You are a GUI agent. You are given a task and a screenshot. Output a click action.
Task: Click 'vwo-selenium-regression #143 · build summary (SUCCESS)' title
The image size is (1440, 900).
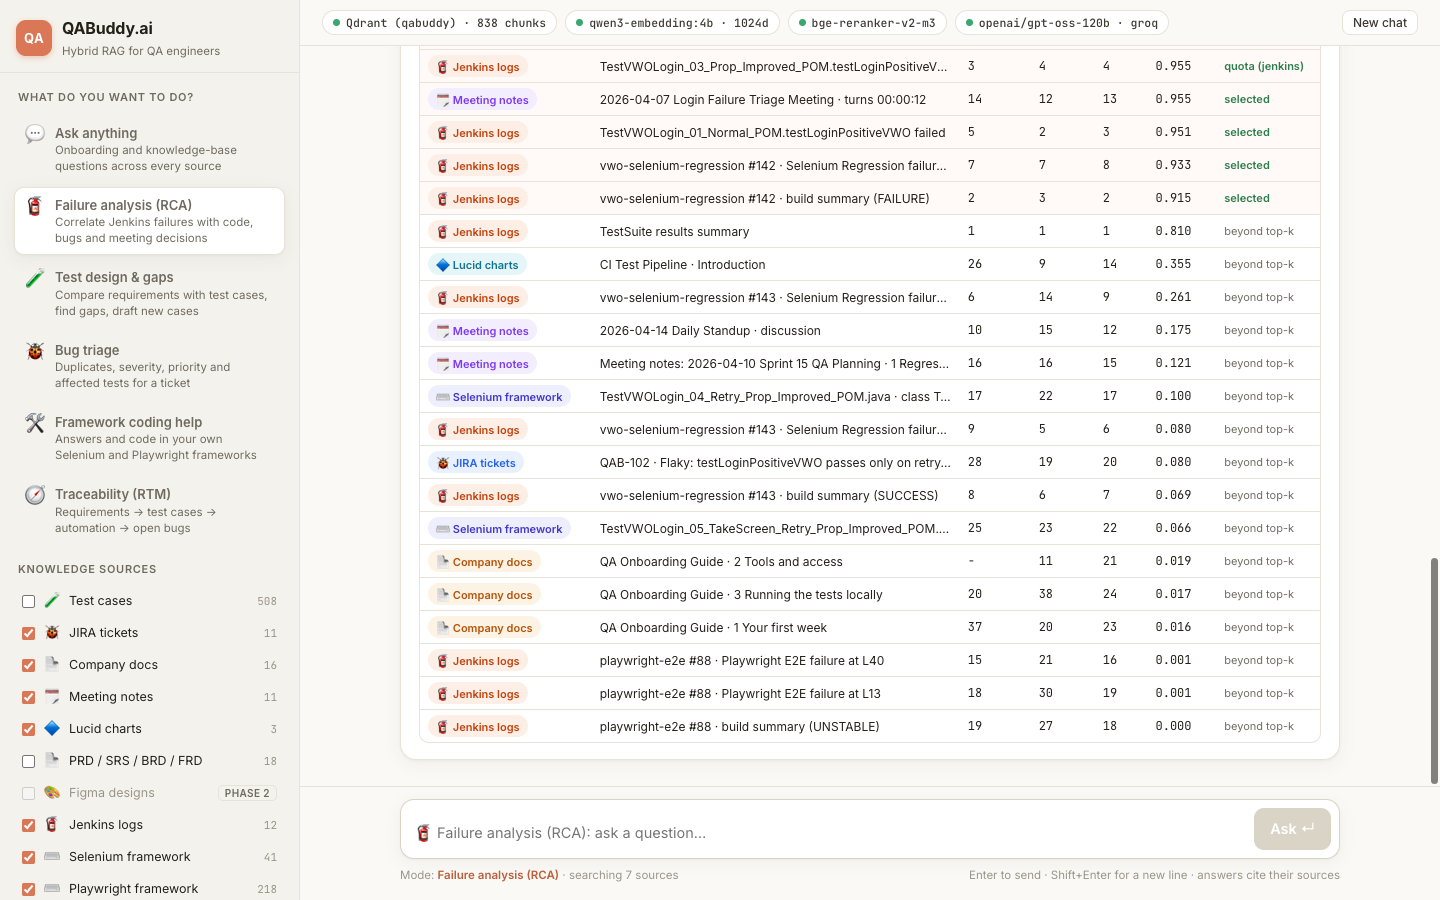coord(769,496)
